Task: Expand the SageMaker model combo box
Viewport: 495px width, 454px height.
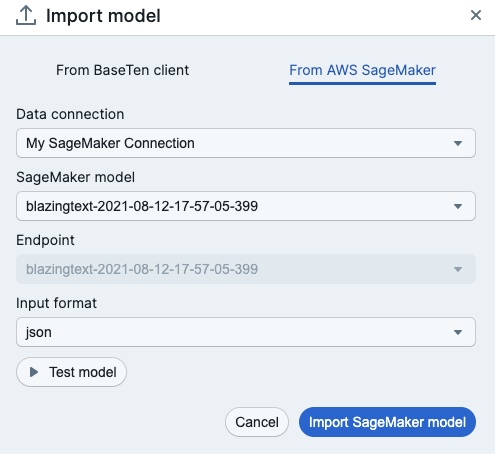Action: [x=246, y=206]
